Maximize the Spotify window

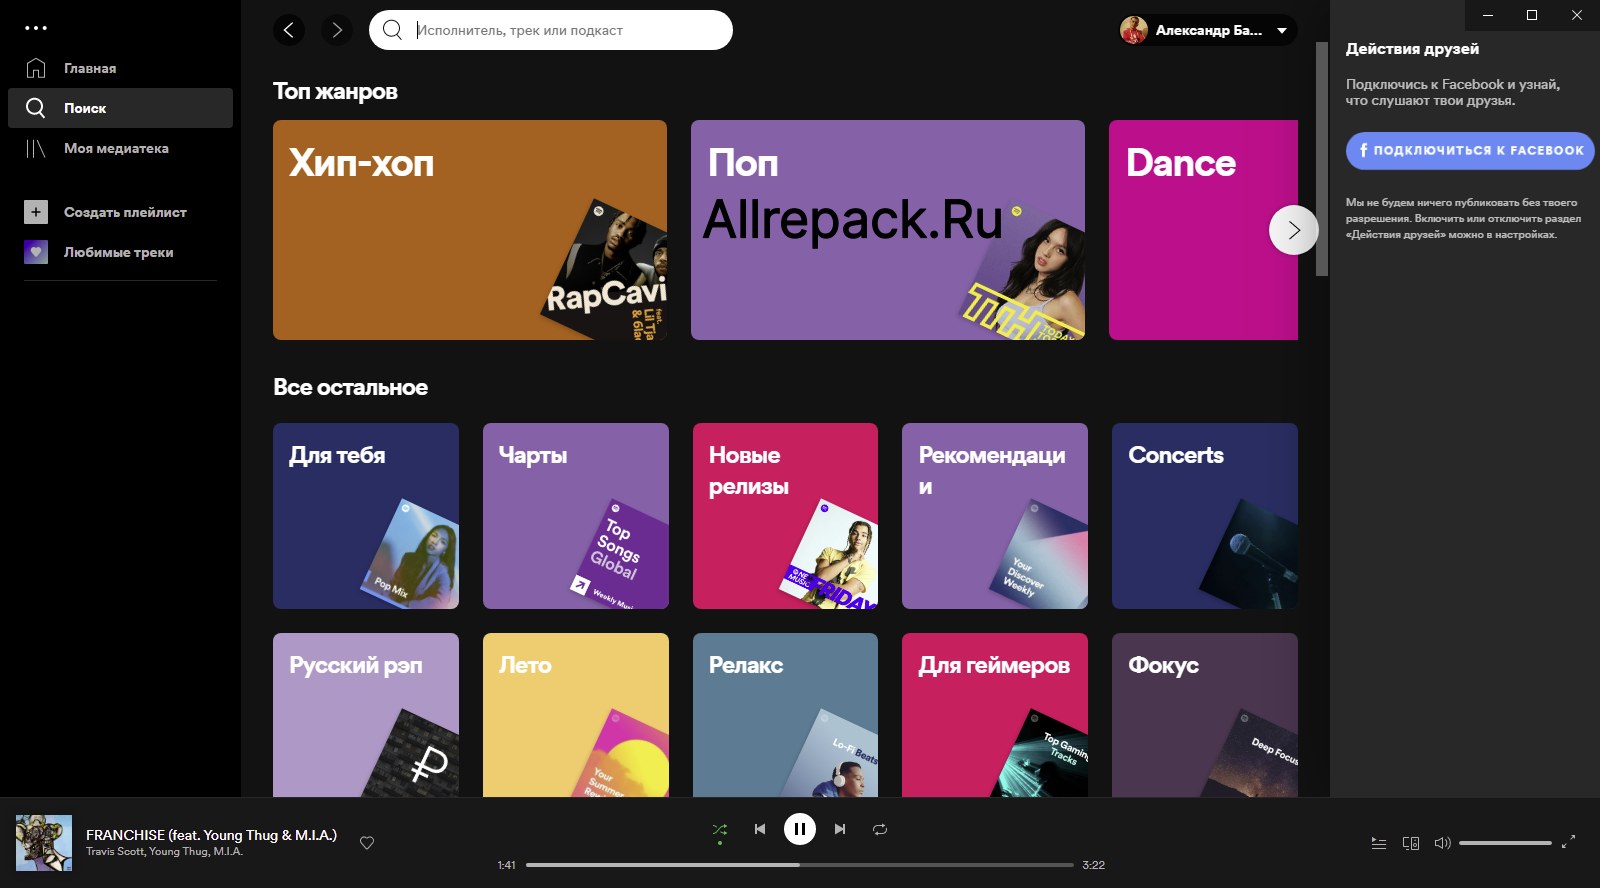click(1532, 15)
